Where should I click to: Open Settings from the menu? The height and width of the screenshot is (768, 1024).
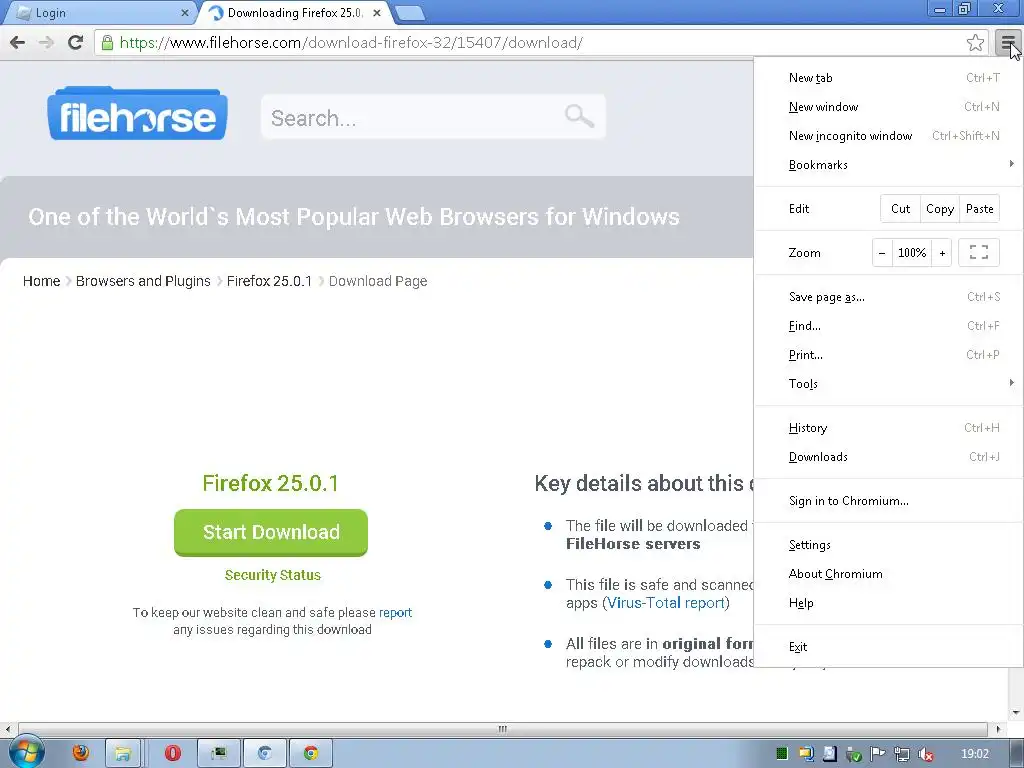tap(889, 545)
